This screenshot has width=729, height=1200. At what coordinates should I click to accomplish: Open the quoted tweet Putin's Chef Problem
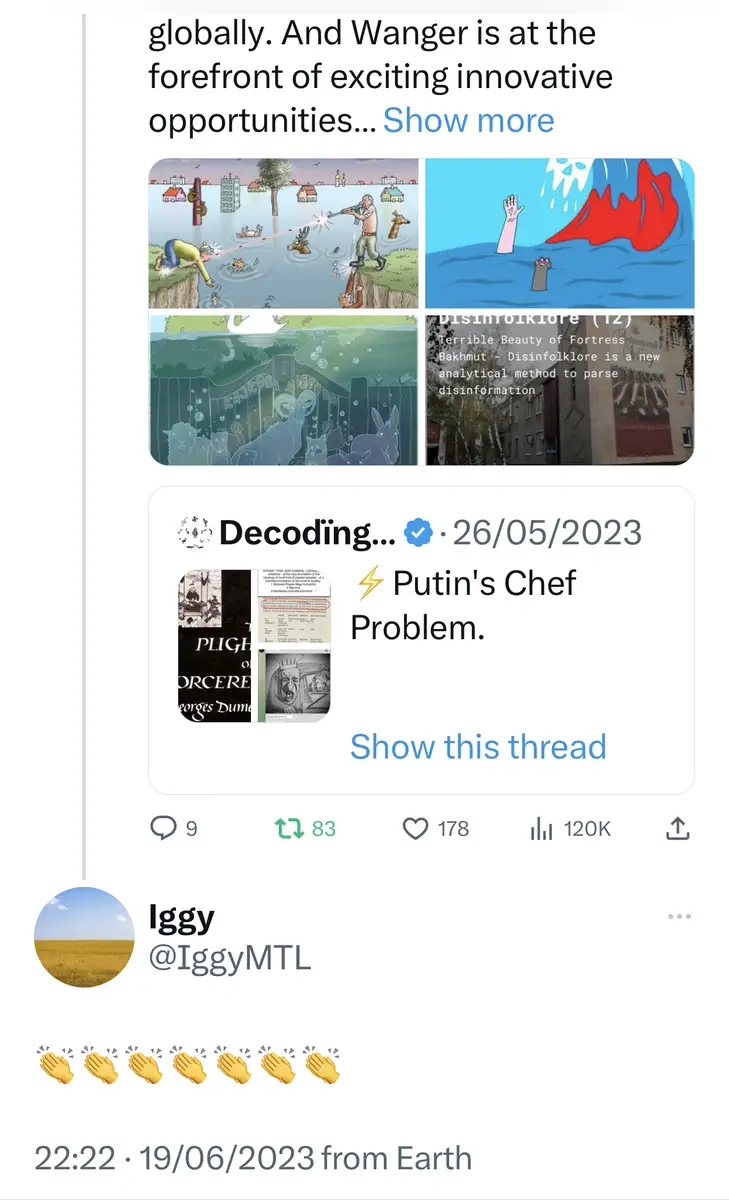coord(463,604)
